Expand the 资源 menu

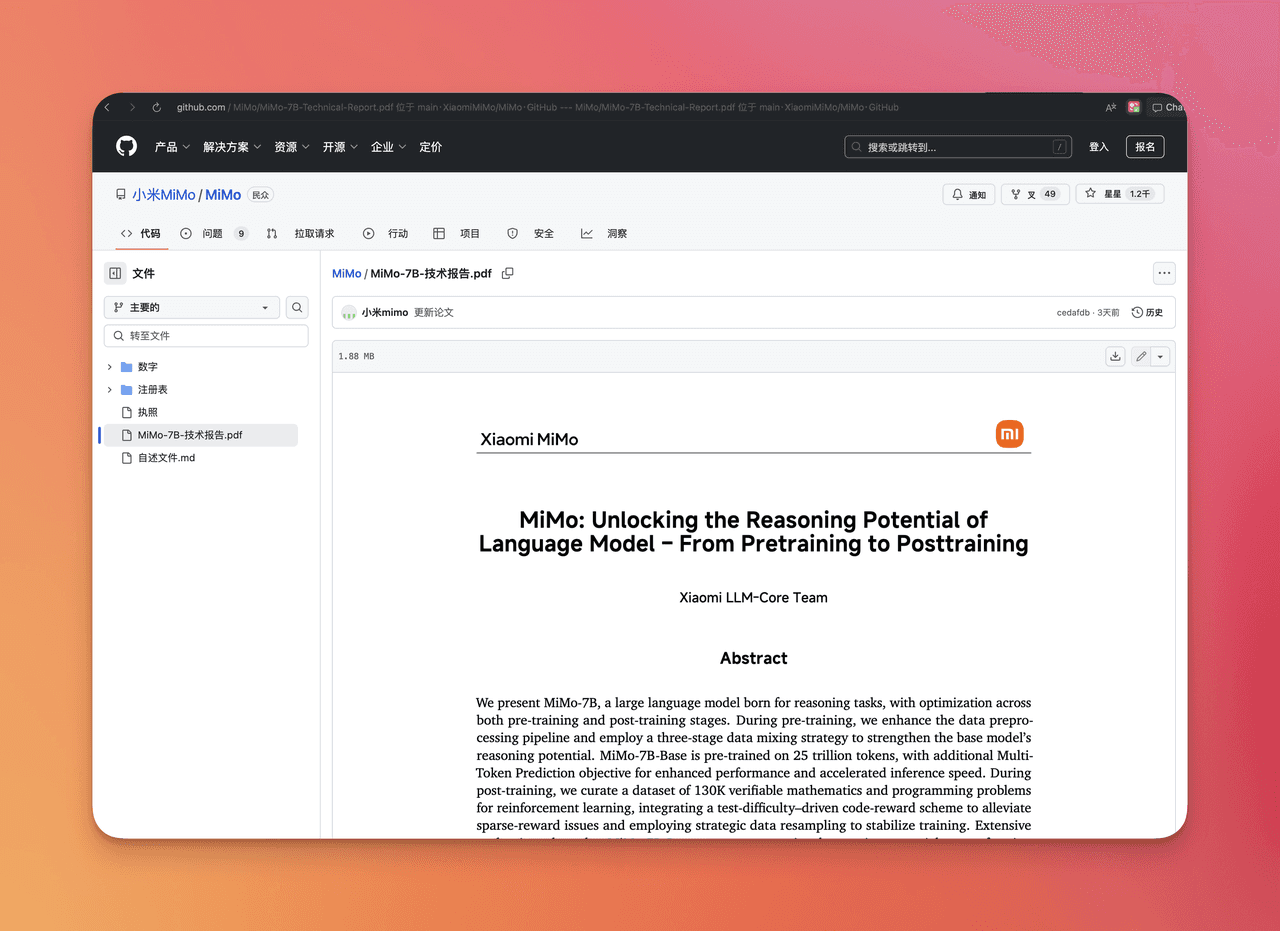coord(292,147)
